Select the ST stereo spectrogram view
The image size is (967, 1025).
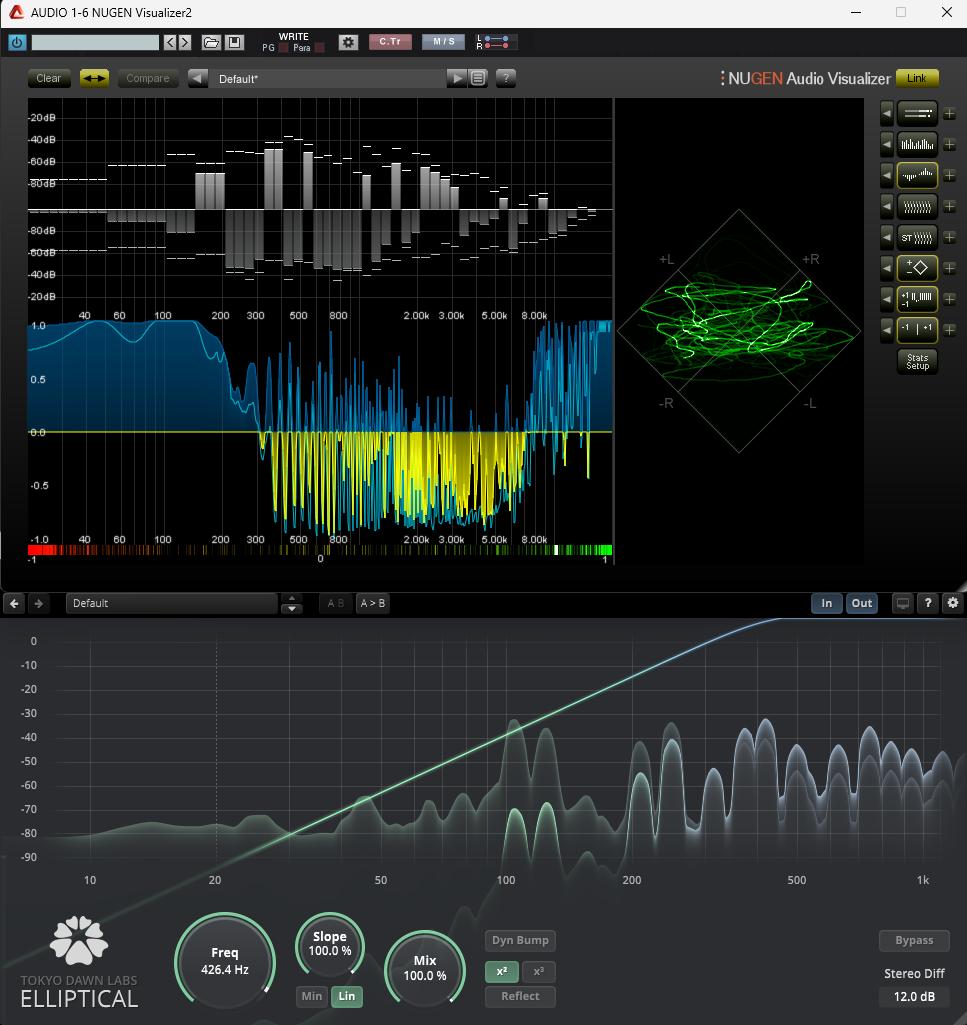click(917, 237)
